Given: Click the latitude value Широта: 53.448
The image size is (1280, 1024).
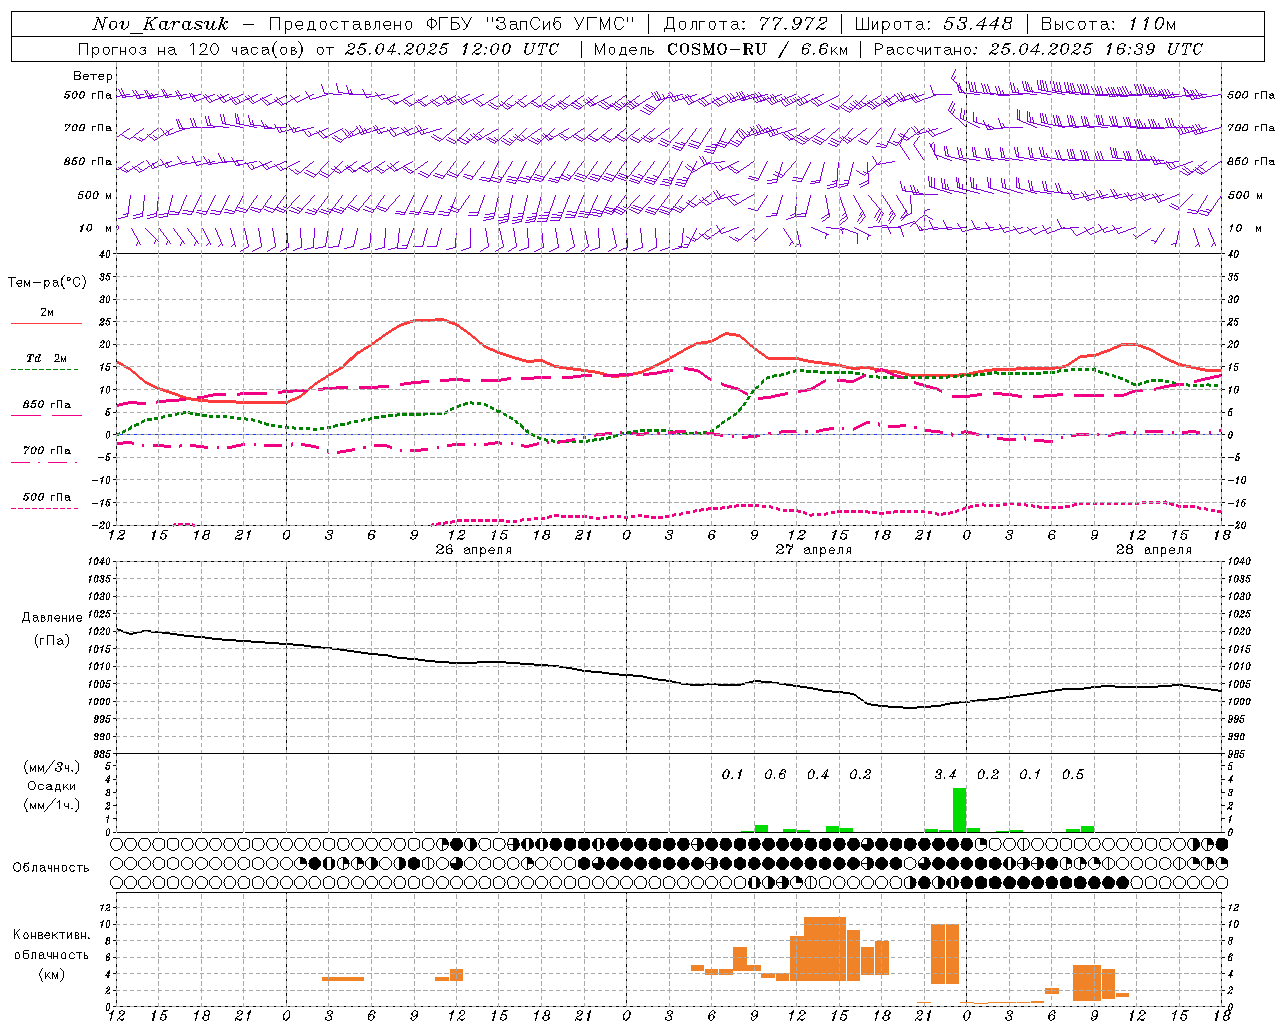Looking at the screenshot, I should tap(933, 24).
